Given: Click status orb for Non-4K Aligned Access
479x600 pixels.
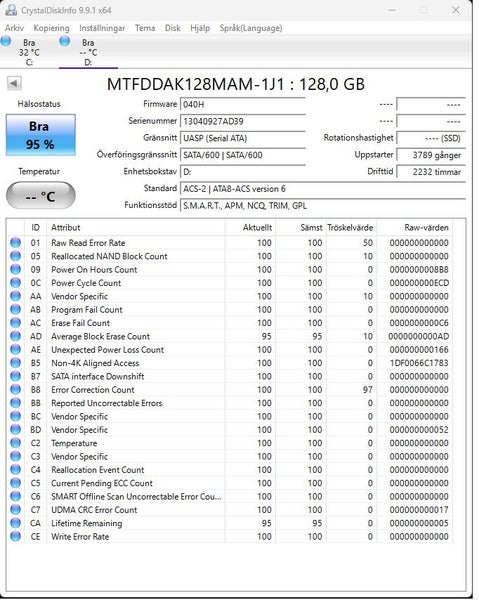Looking at the screenshot, I should 15,363.
